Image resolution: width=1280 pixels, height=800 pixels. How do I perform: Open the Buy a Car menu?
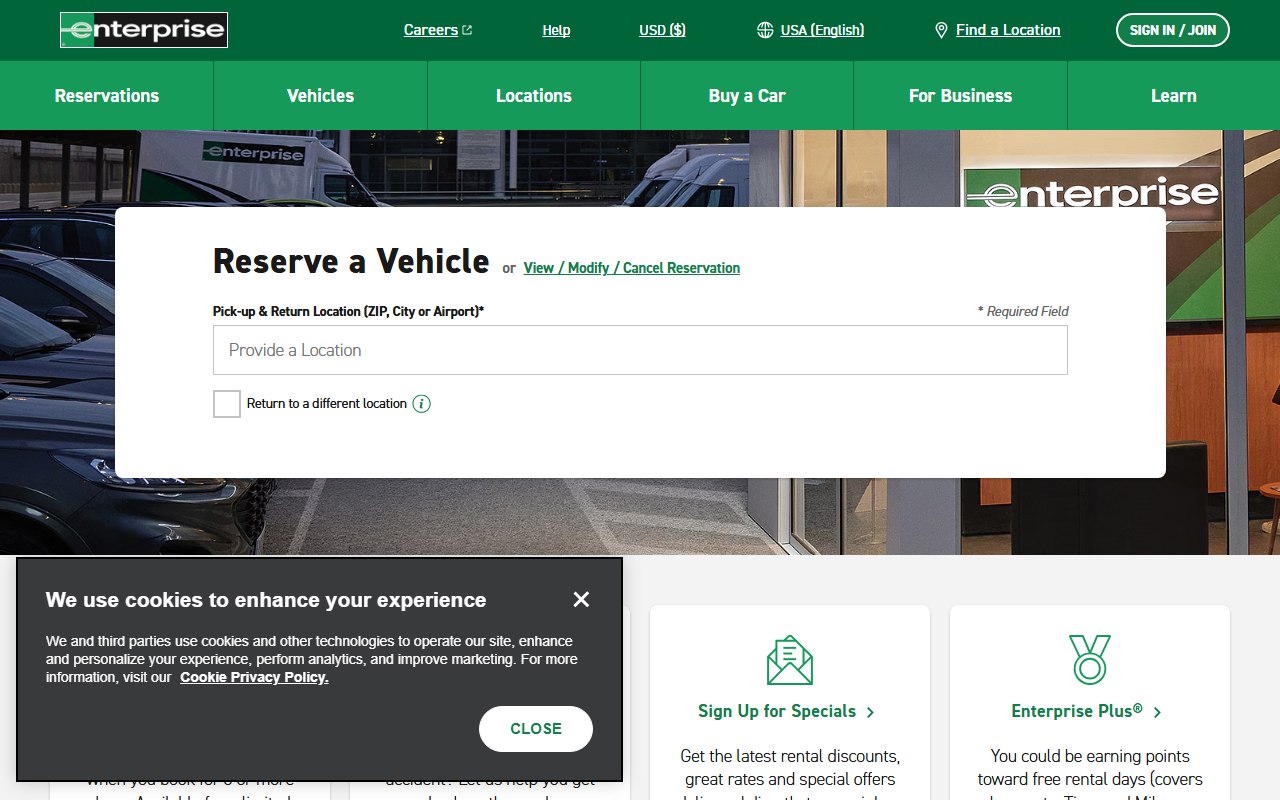click(x=747, y=96)
